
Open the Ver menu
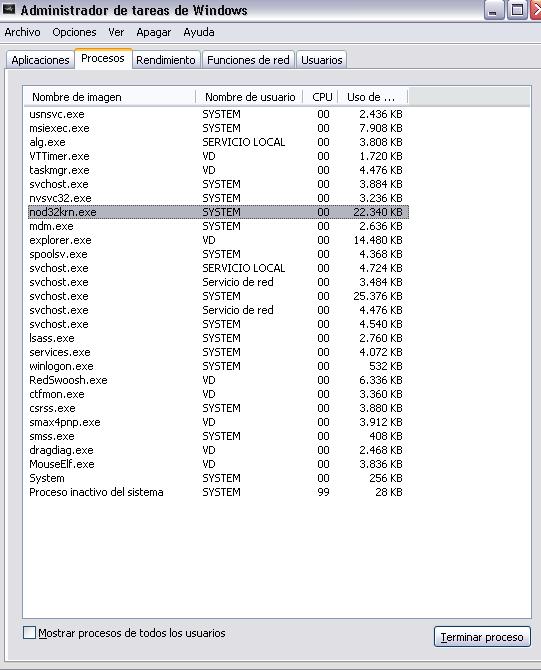click(116, 32)
